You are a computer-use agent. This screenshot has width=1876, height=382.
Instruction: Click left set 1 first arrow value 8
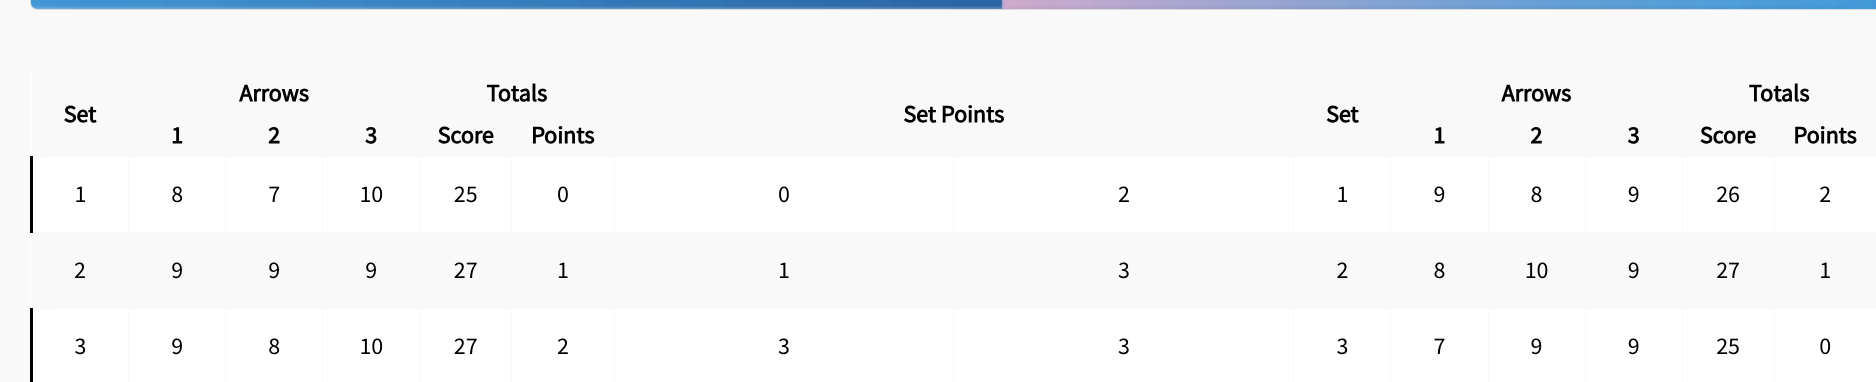177,195
